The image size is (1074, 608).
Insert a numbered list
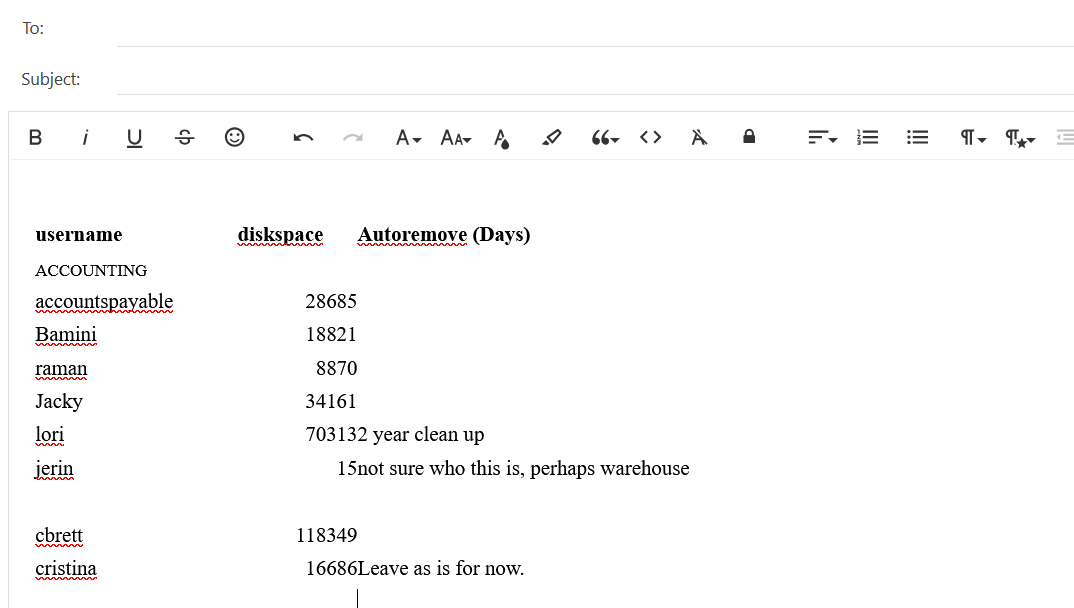click(x=868, y=137)
